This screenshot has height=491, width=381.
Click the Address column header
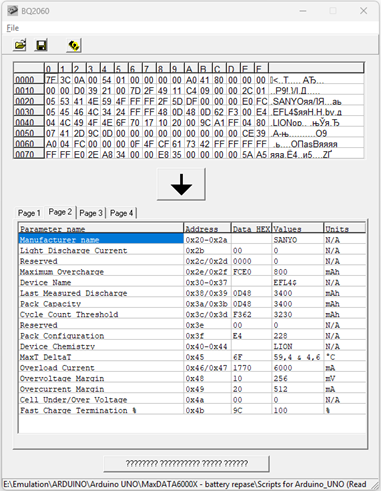pyautogui.click(x=207, y=228)
